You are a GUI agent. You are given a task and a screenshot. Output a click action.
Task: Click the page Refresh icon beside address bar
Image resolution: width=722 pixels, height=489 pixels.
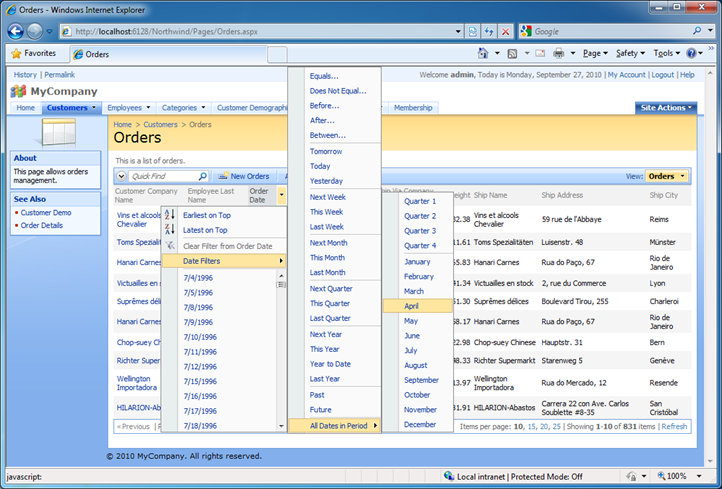(491, 31)
